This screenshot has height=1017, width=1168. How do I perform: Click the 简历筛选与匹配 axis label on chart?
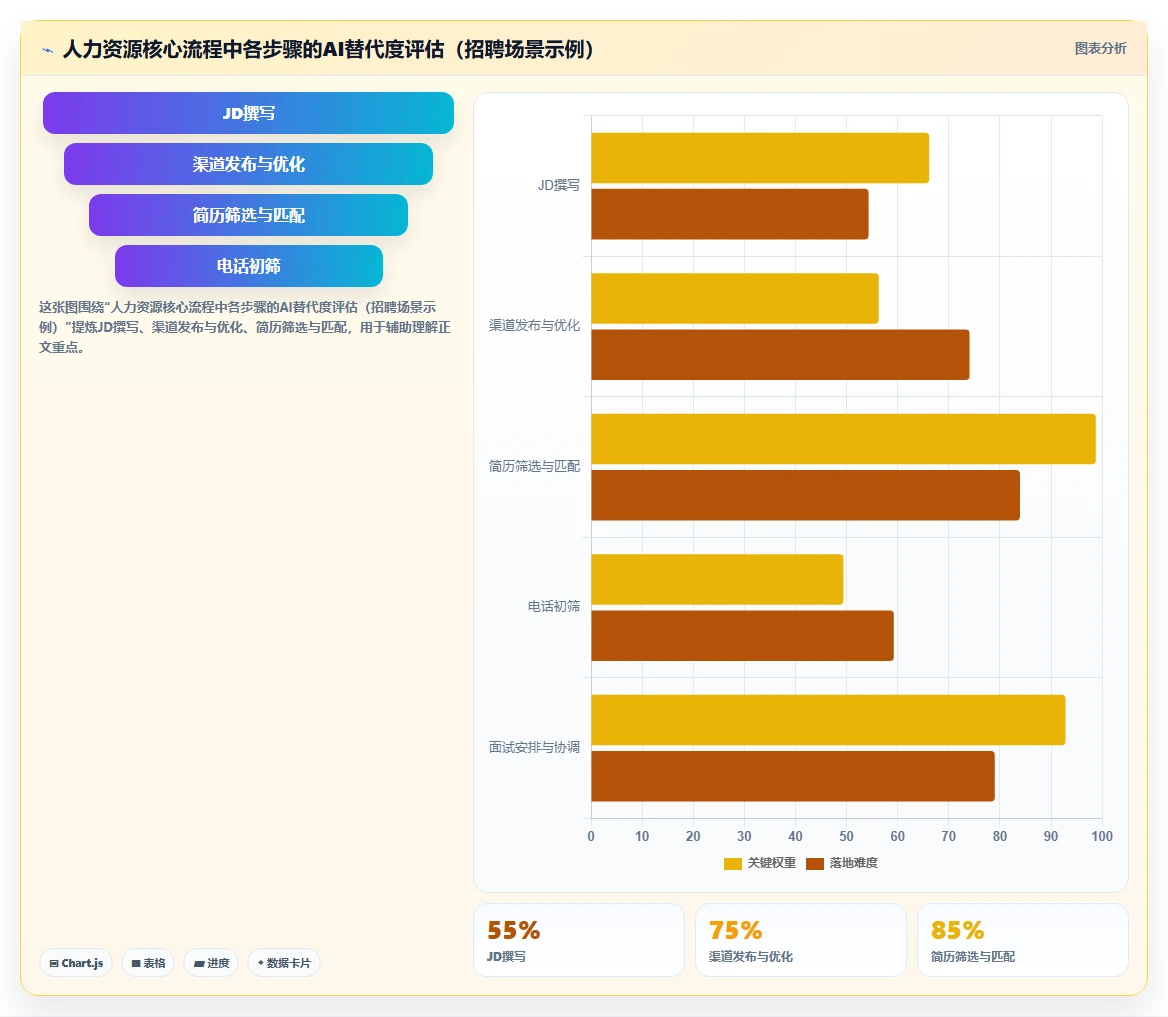click(534, 466)
